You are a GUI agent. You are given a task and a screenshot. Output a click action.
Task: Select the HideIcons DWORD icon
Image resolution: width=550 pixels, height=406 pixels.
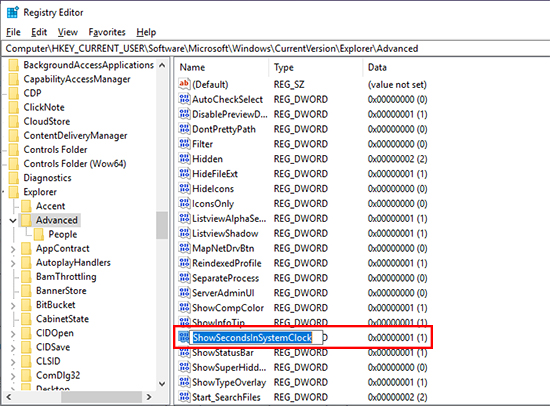[x=184, y=189]
